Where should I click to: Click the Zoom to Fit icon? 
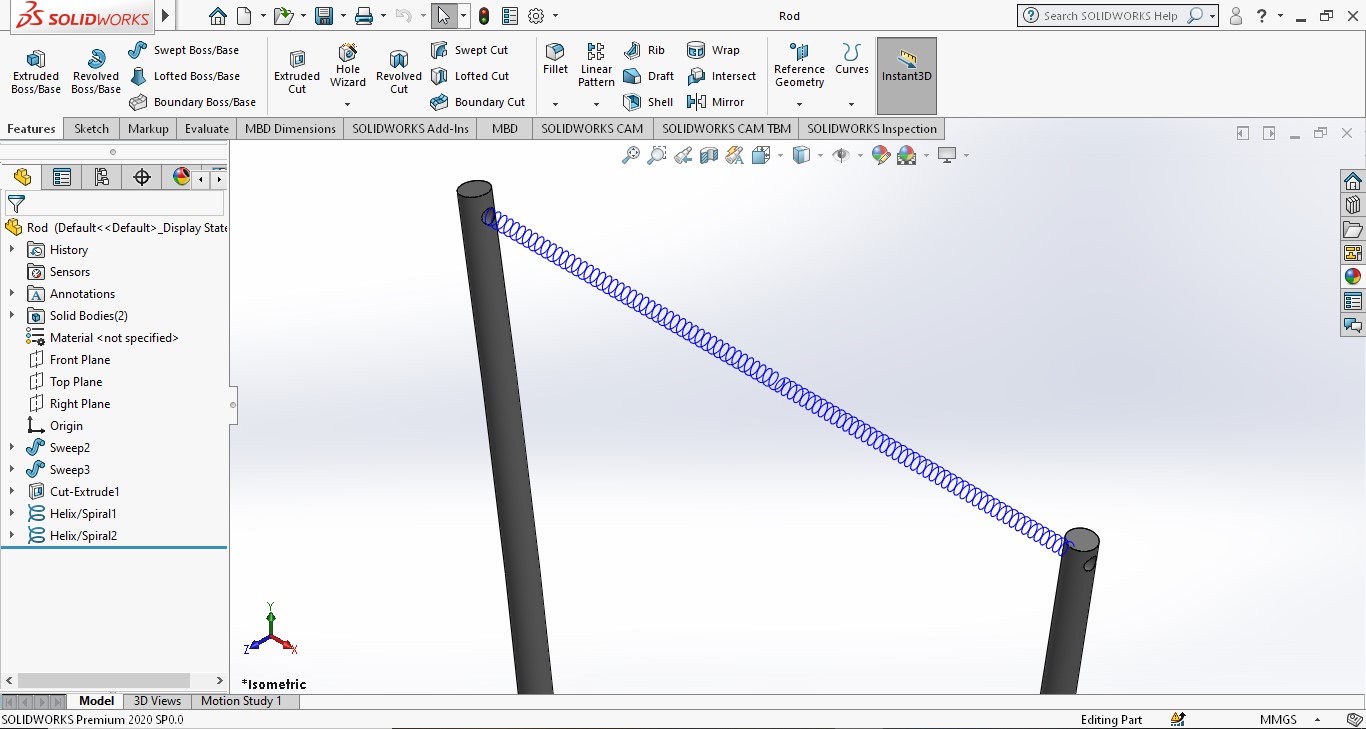click(x=631, y=155)
